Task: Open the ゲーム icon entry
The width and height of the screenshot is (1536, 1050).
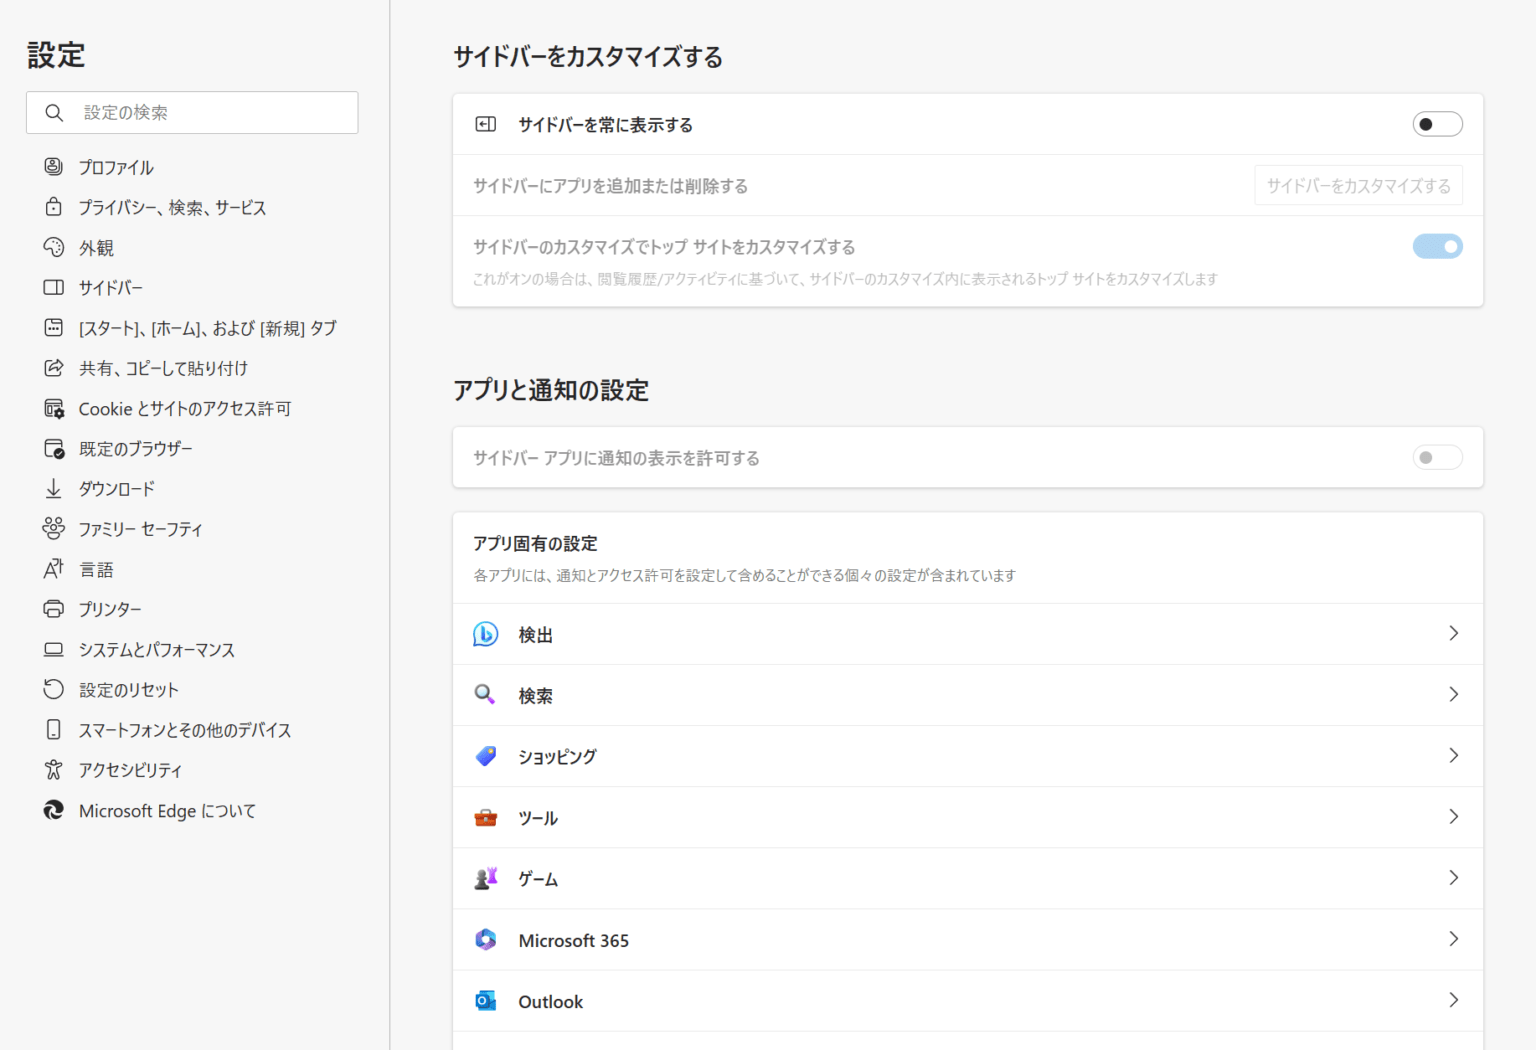Action: pos(486,878)
